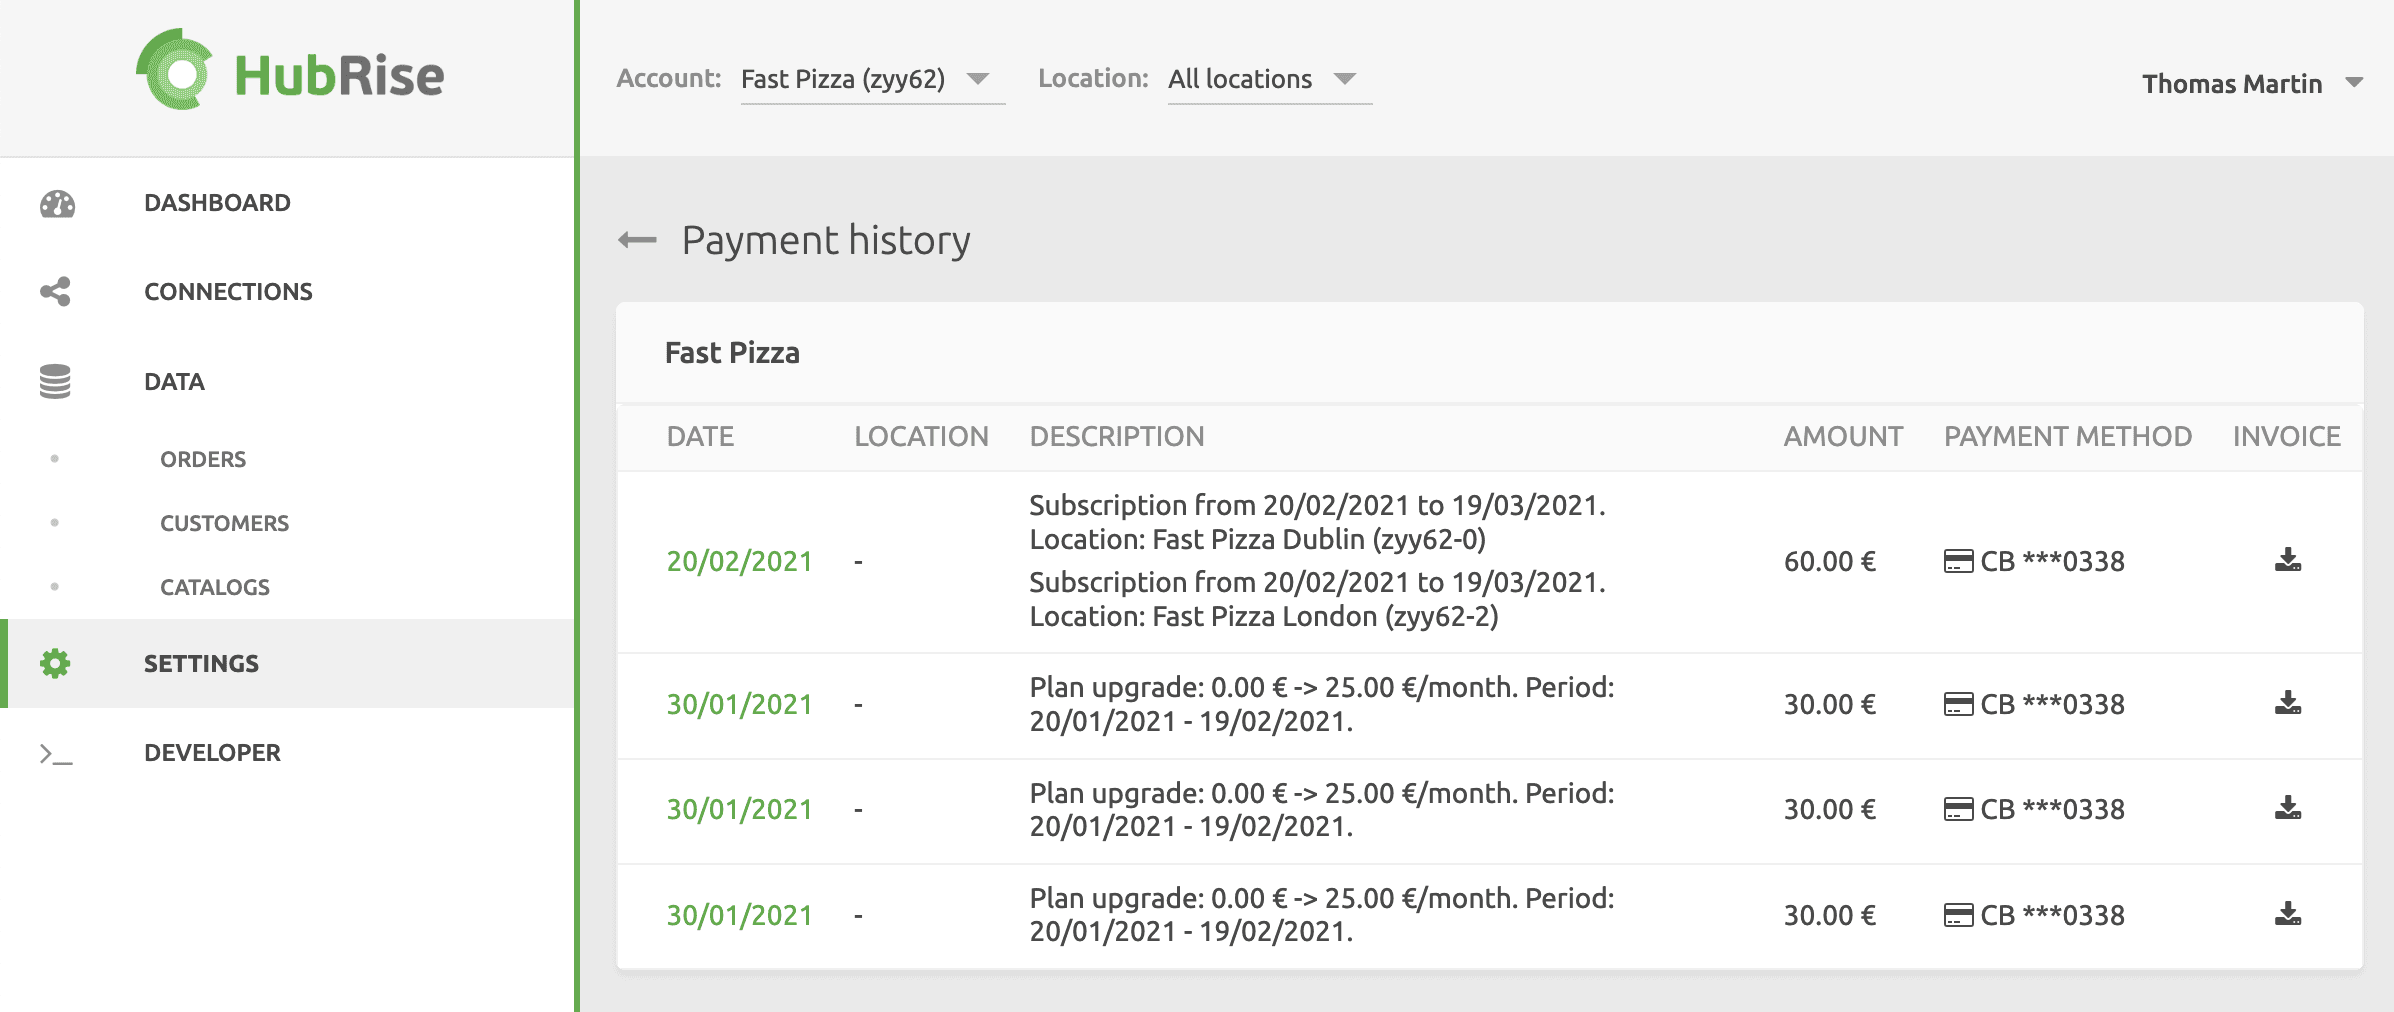The height and width of the screenshot is (1012, 2394).
Task: Go back using the arrow beside Payment history
Action: click(637, 240)
